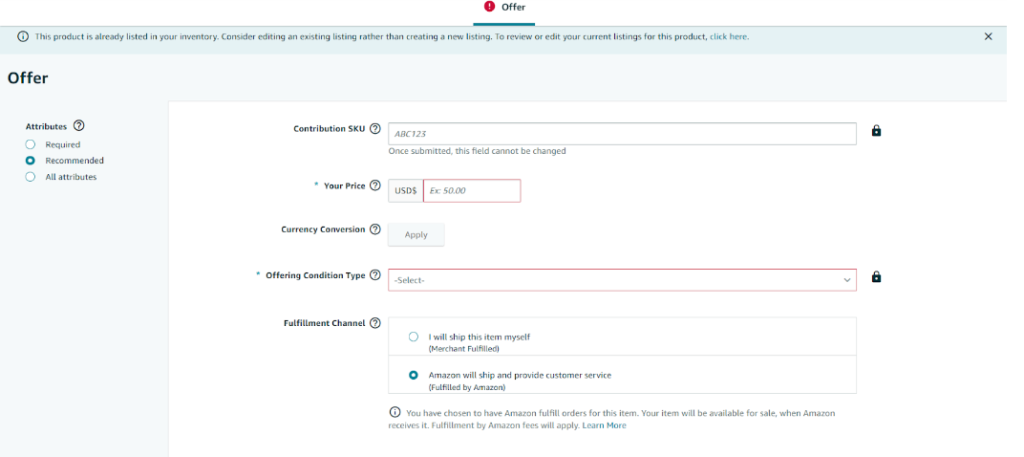1024x457 pixels.
Task: Choose I will ship this item myself
Action: coord(413,337)
